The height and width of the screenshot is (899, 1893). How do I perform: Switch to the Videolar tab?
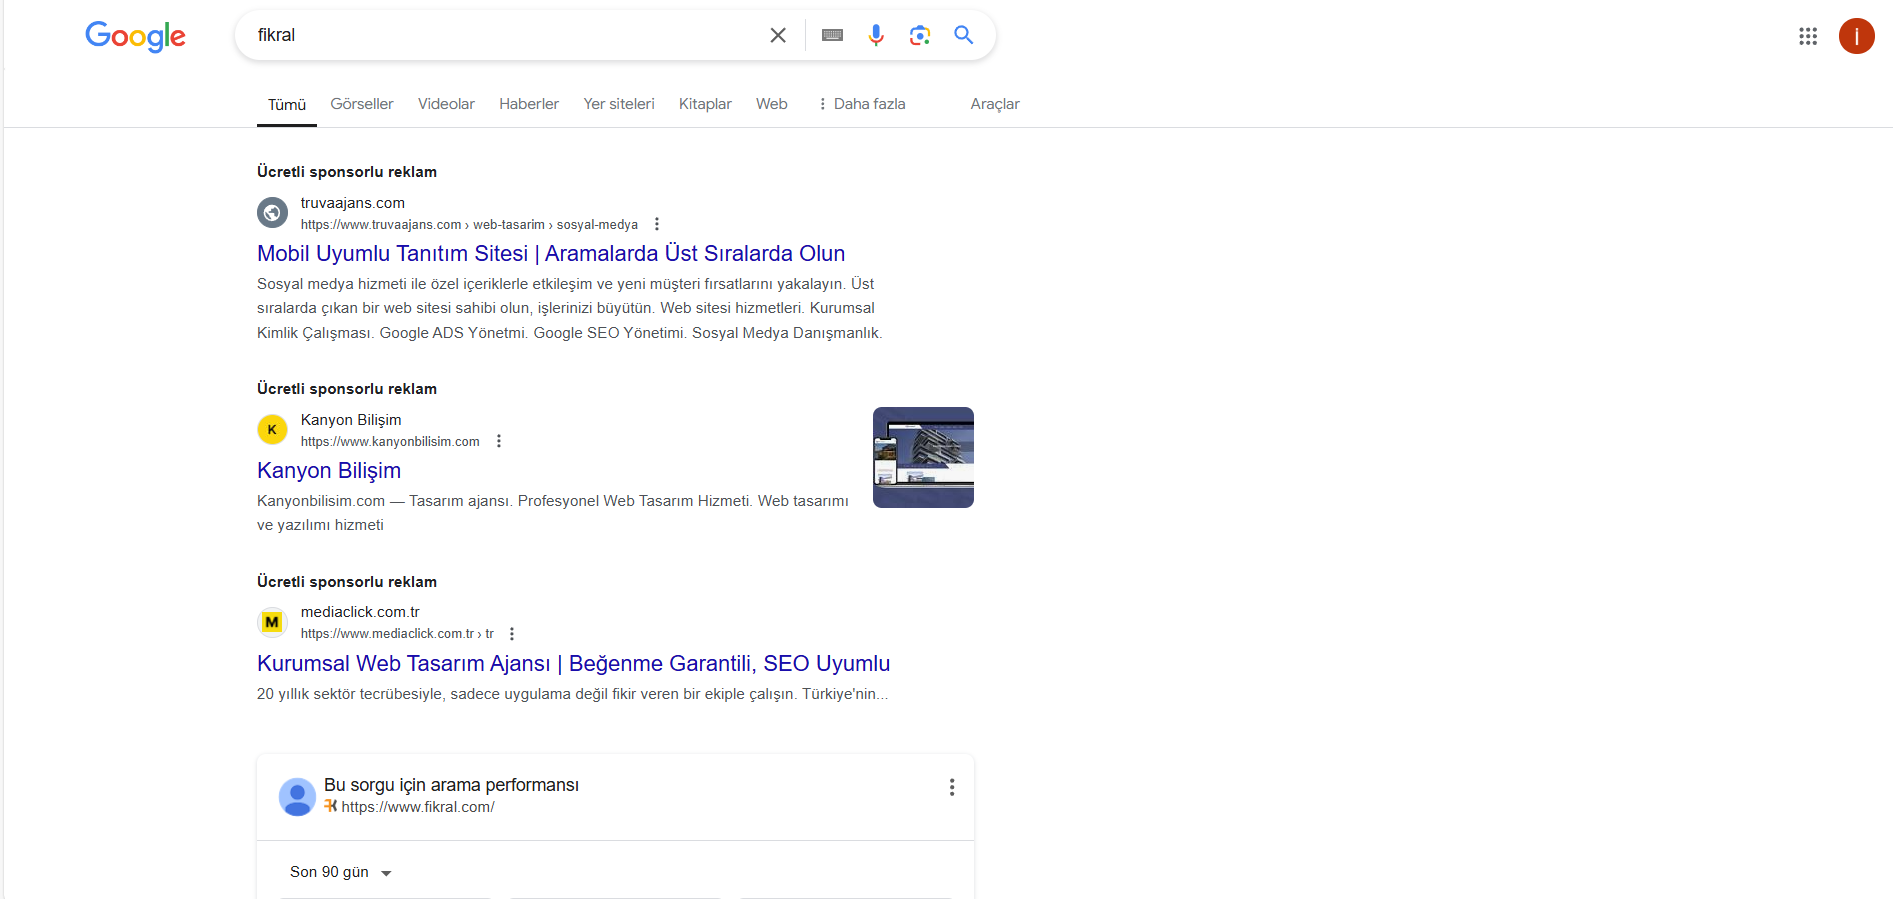446,104
